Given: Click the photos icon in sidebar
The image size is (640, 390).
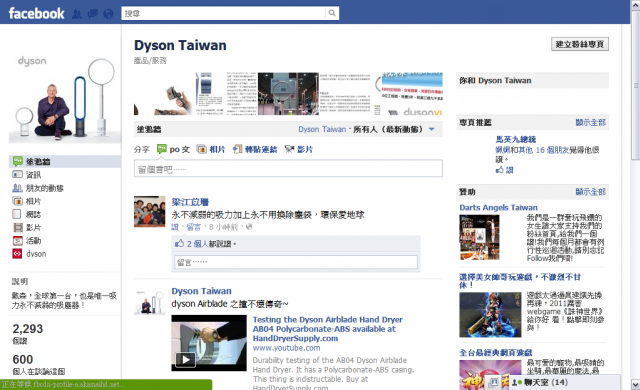Looking at the screenshot, I should click(x=17, y=201).
